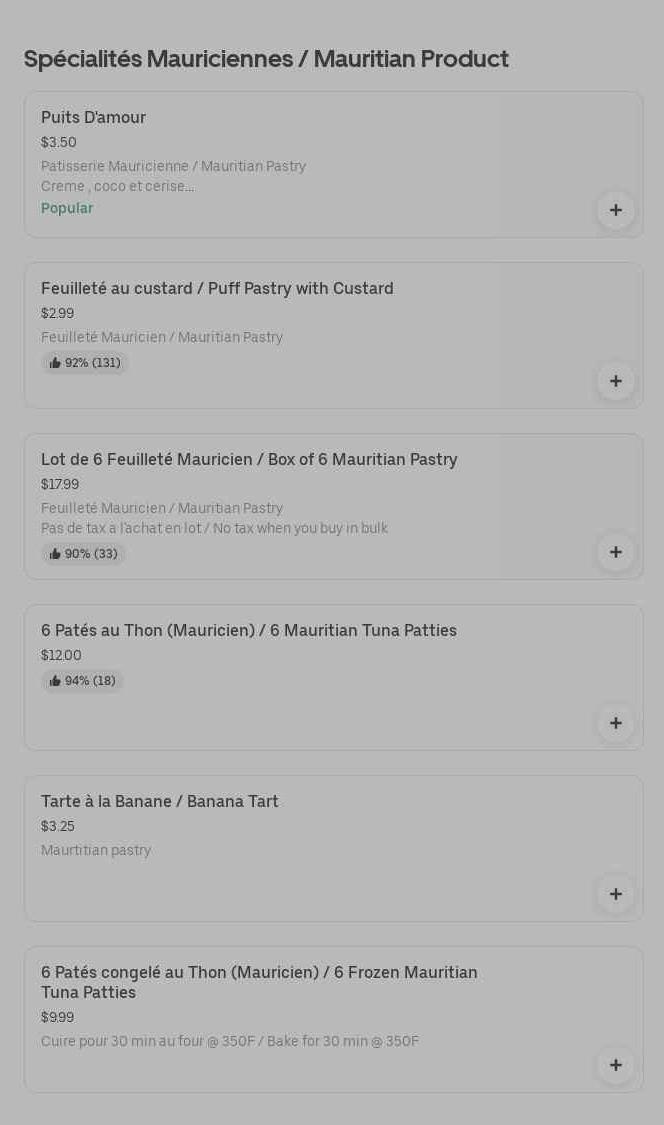The height and width of the screenshot is (1125, 664).
Task: Open Lot de 6 Feuilleté Mauricien title
Action: click(x=249, y=460)
